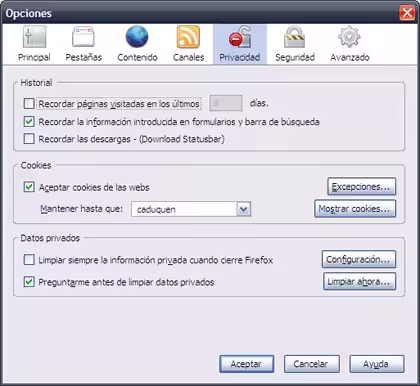Click the days number input field
Screen dimensions: 420x386
[x=226, y=103]
